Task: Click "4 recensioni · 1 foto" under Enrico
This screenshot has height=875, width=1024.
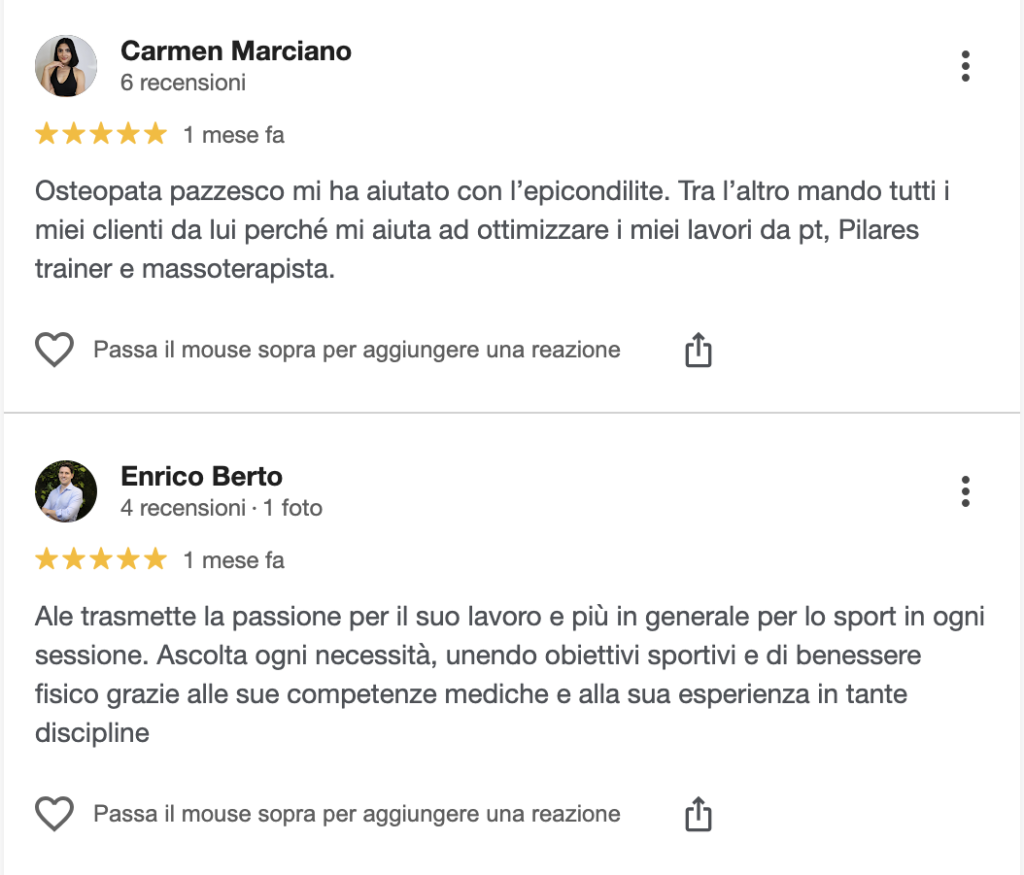Action: pos(221,508)
